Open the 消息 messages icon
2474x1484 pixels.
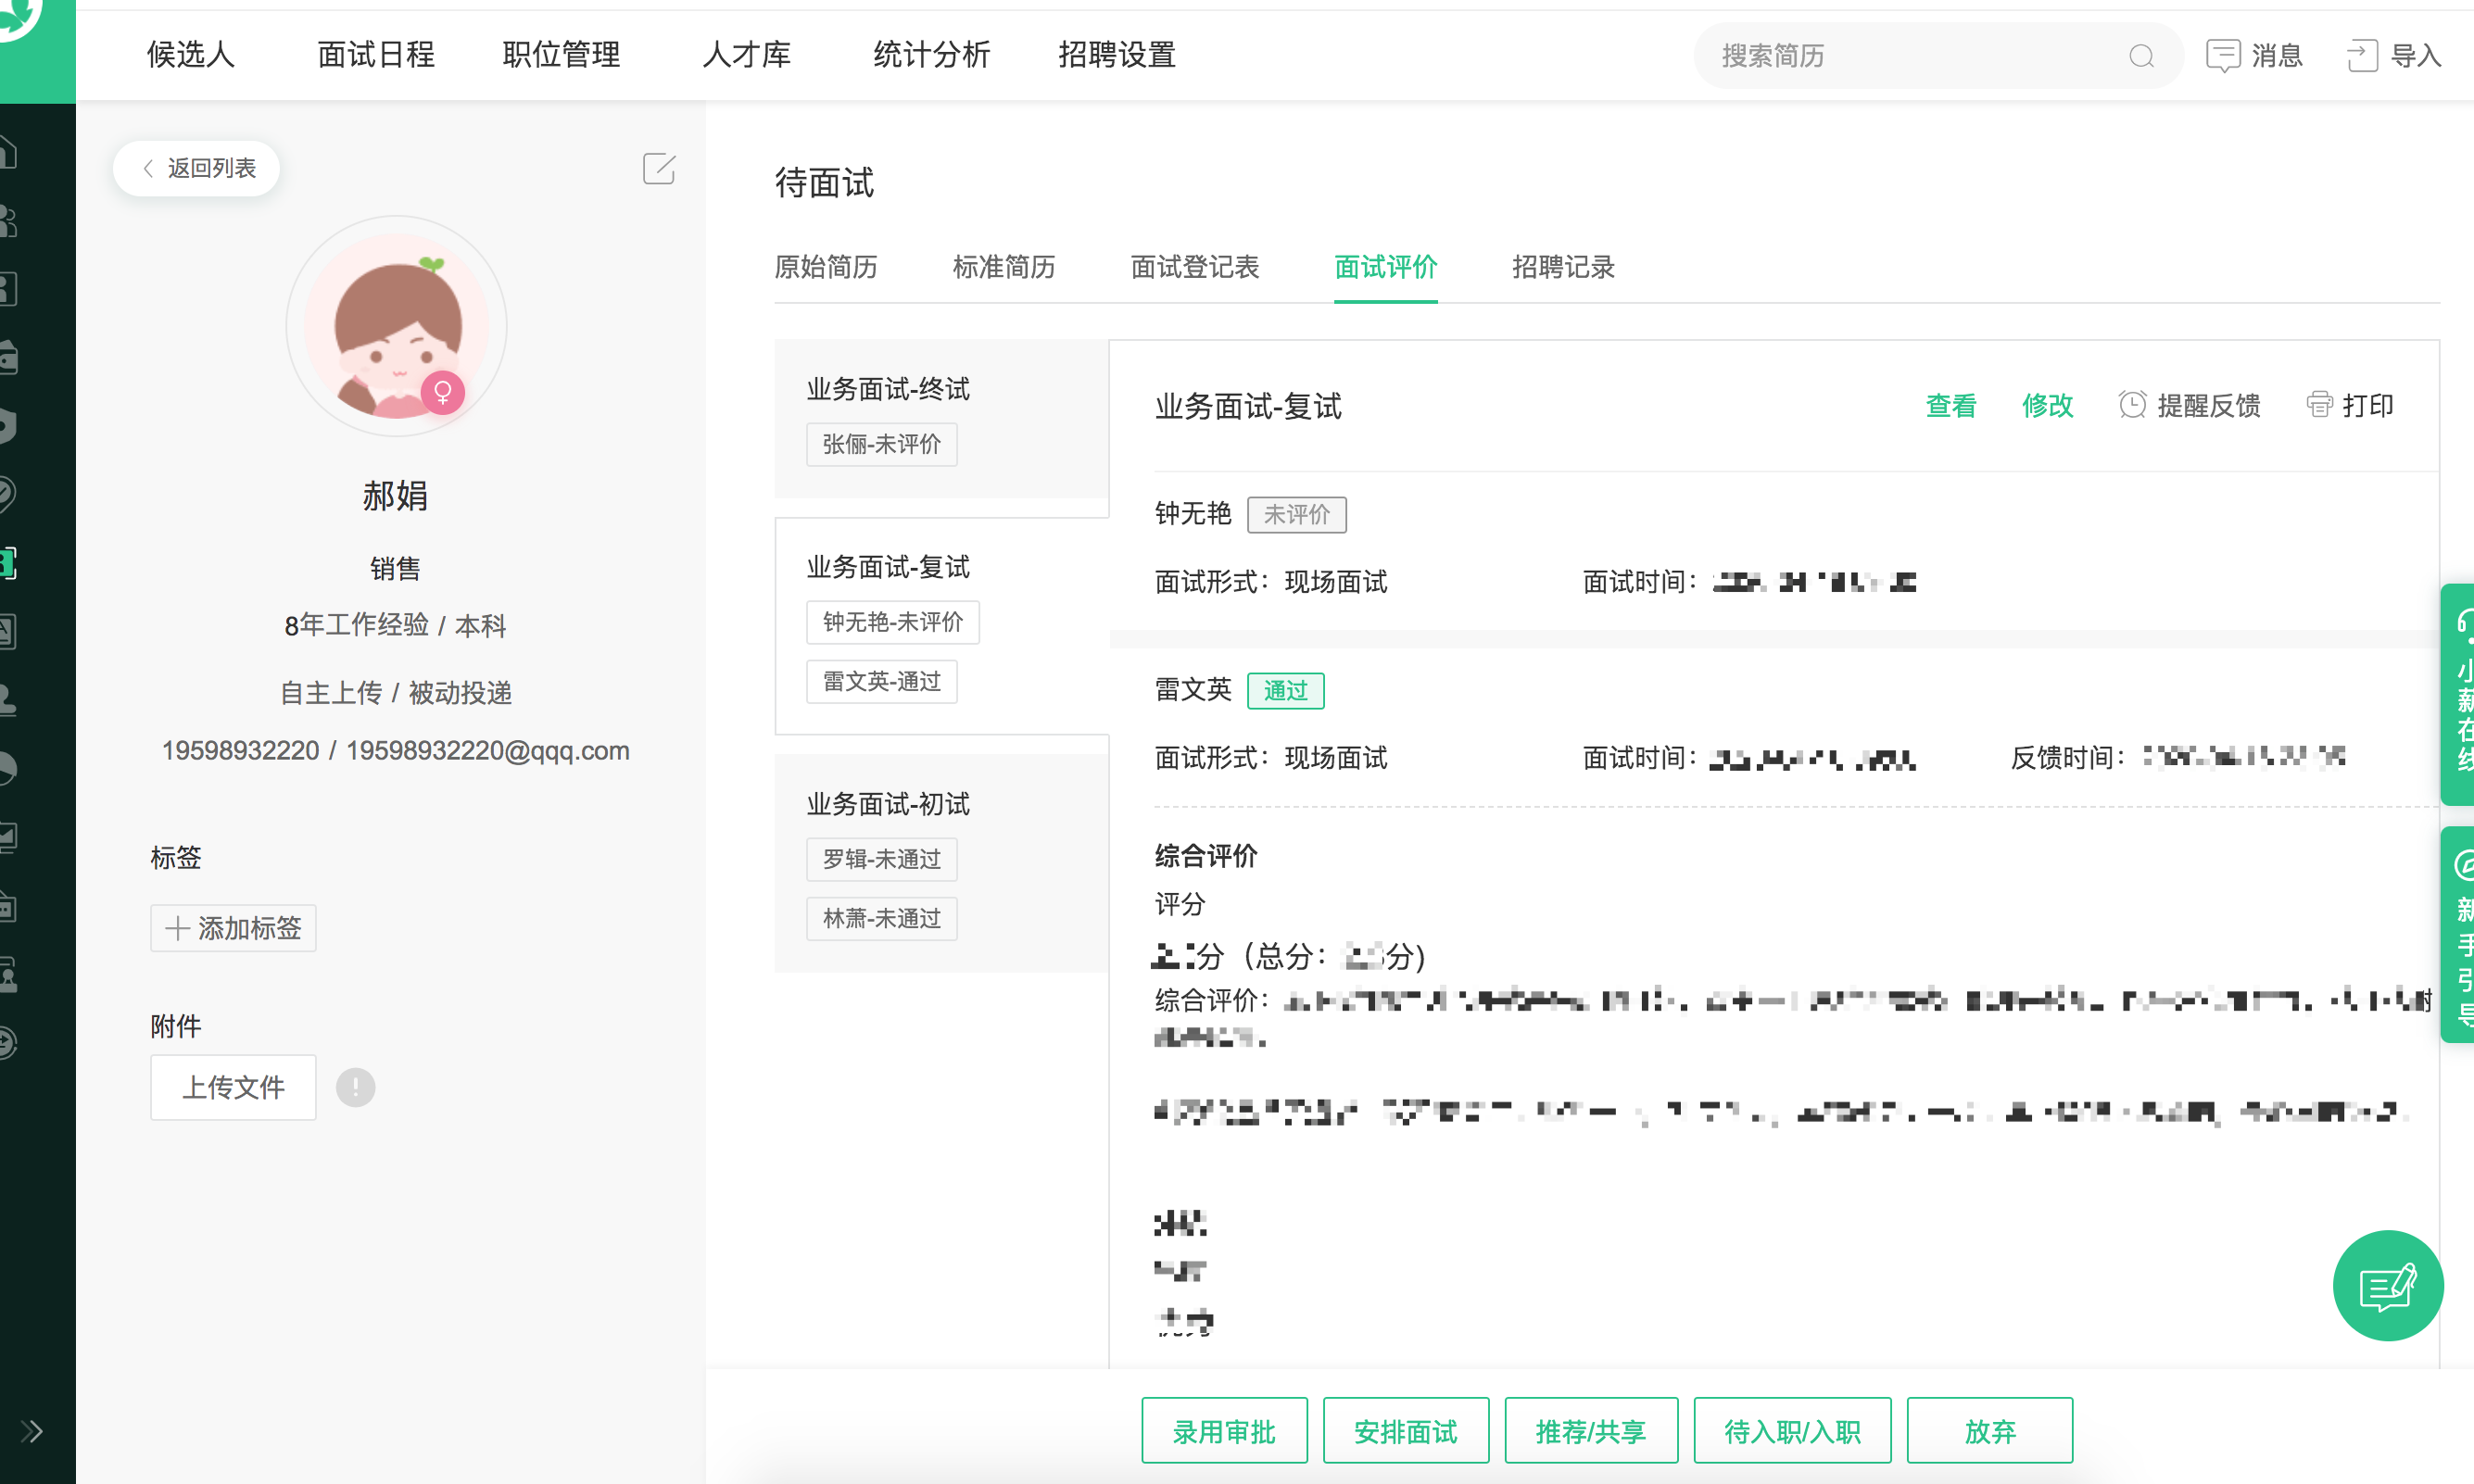tap(2222, 55)
